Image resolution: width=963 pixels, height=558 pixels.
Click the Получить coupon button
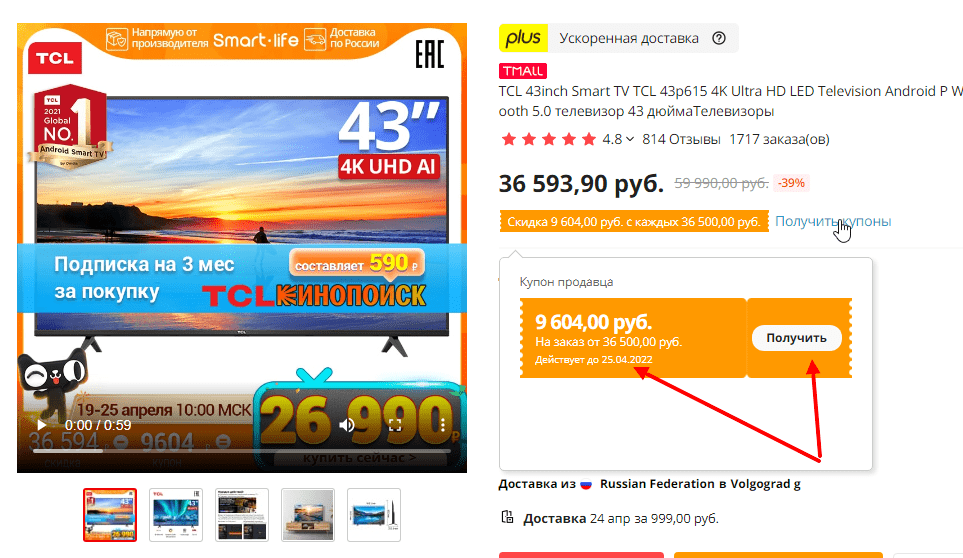(x=797, y=338)
